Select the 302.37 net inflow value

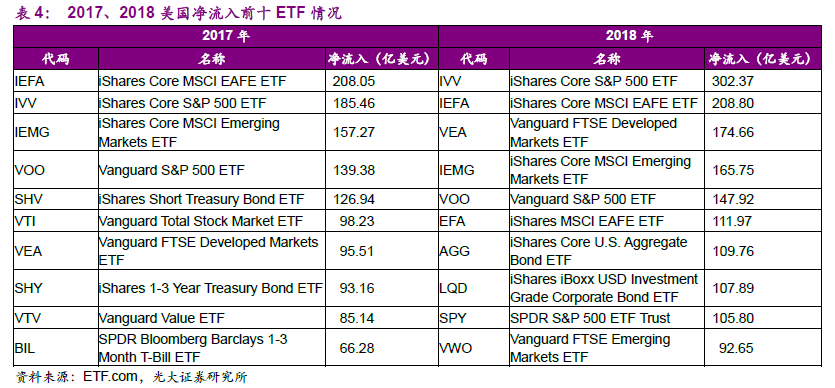click(733, 81)
